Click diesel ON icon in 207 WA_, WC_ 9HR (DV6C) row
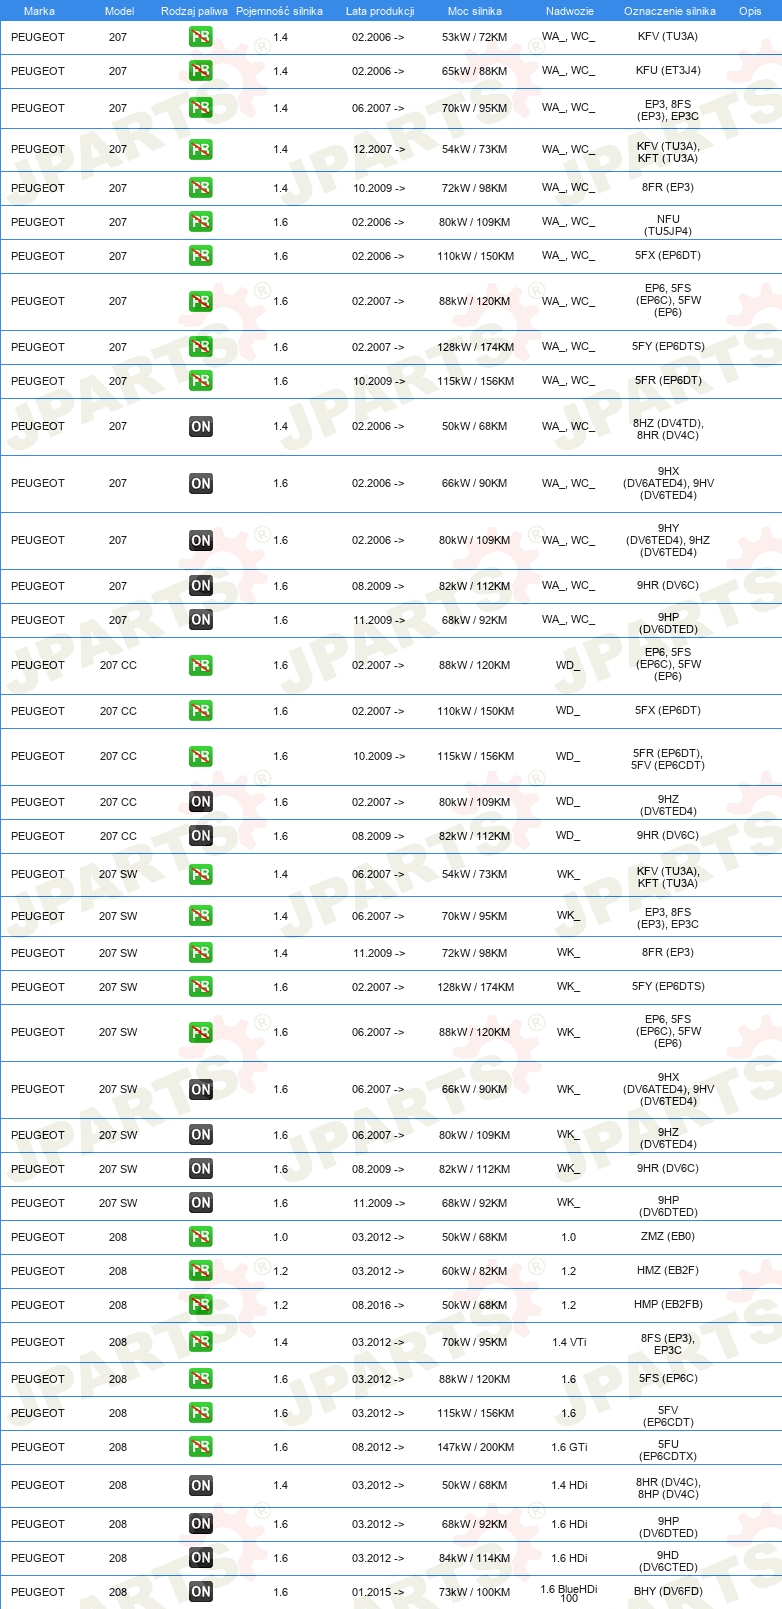The image size is (782, 1609). (x=201, y=586)
